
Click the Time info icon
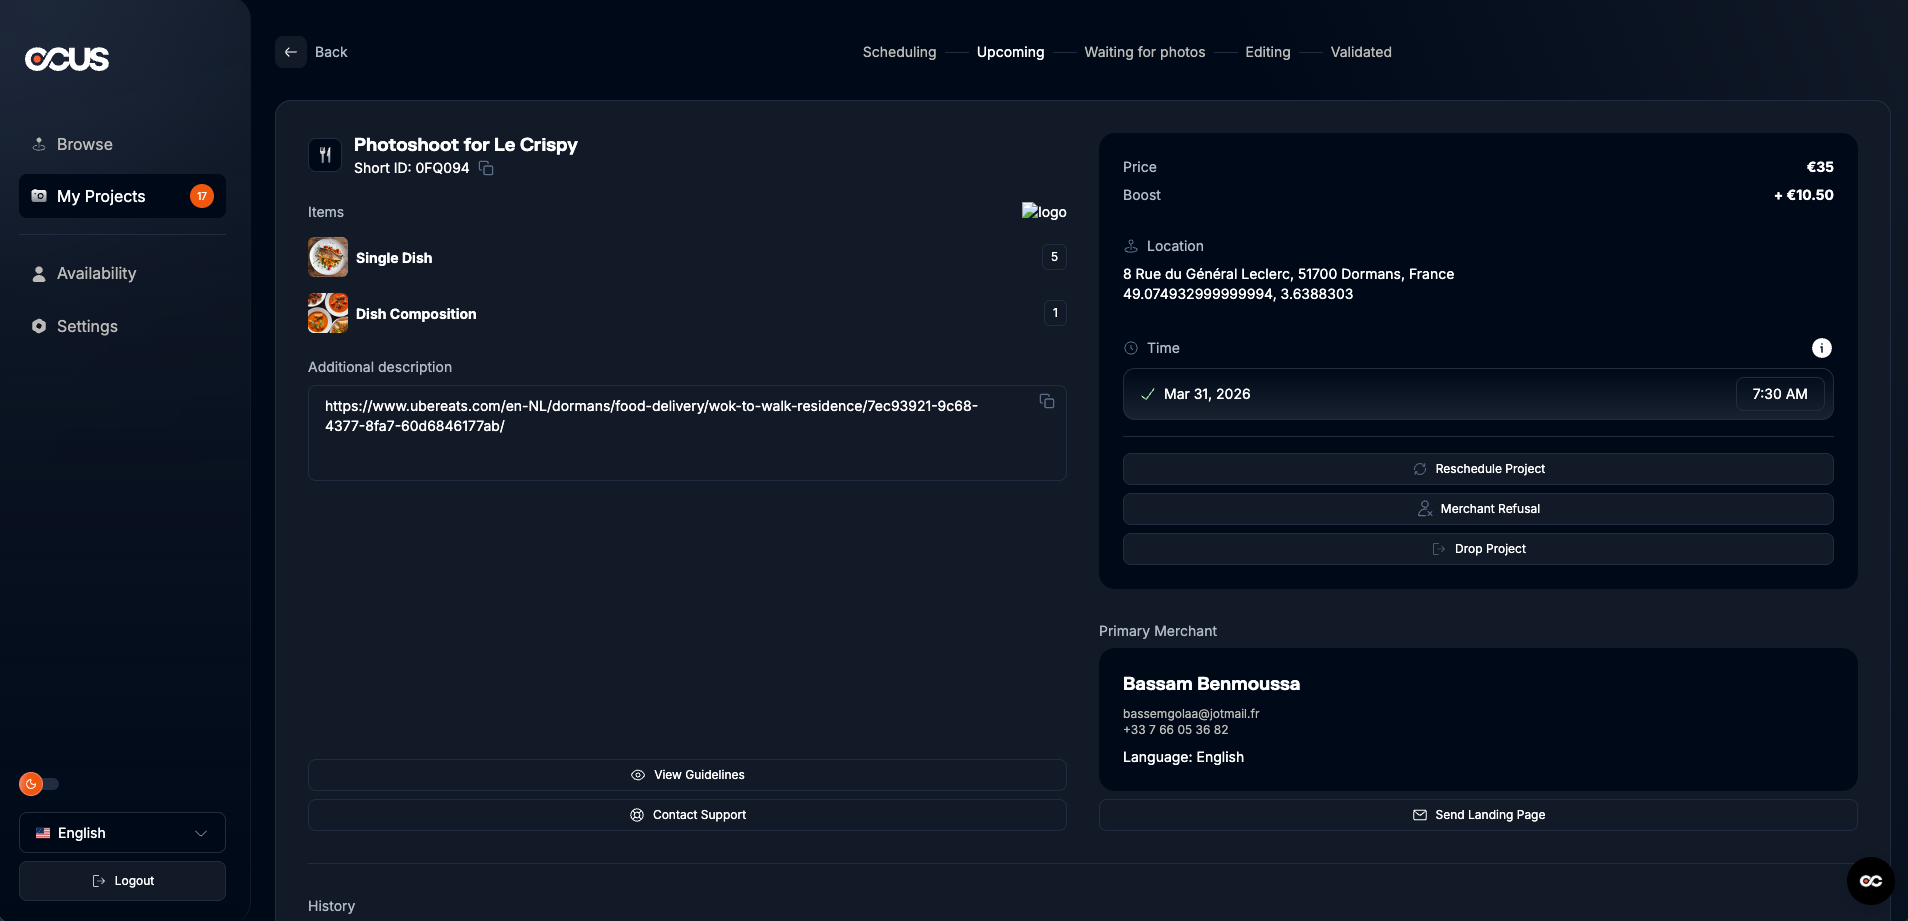tap(1821, 348)
